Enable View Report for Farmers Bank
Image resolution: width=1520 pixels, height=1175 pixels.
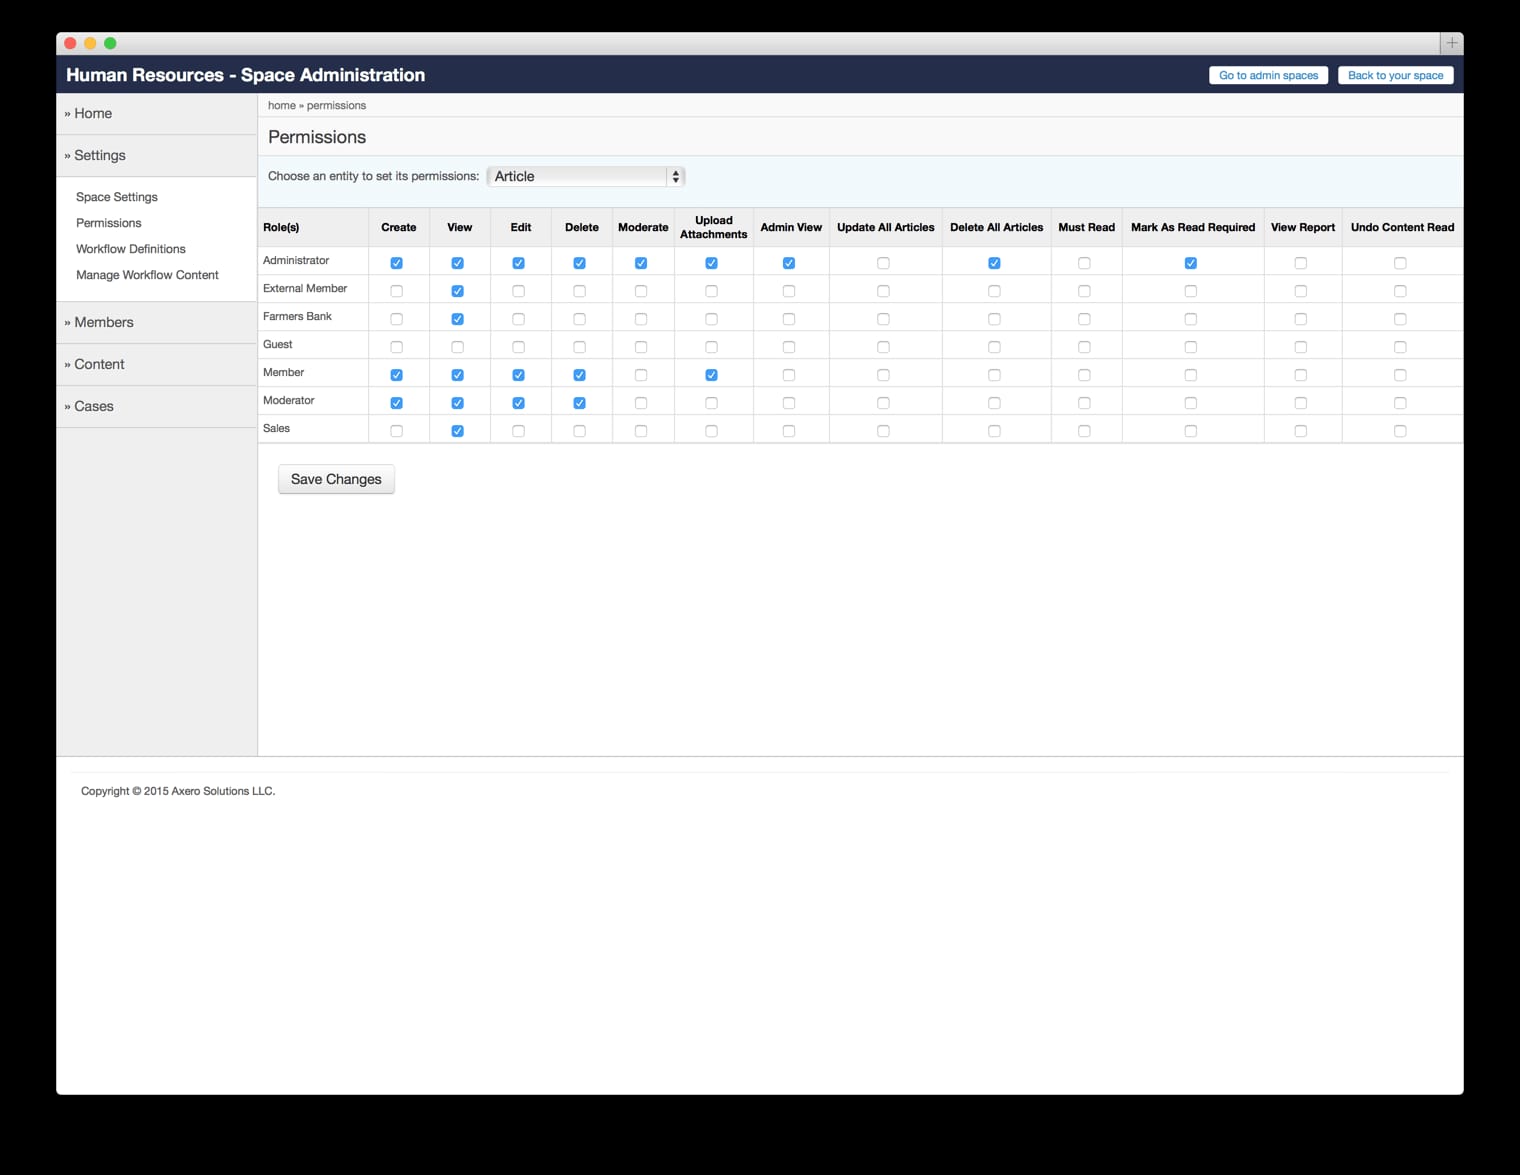pyautogui.click(x=1300, y=318)
